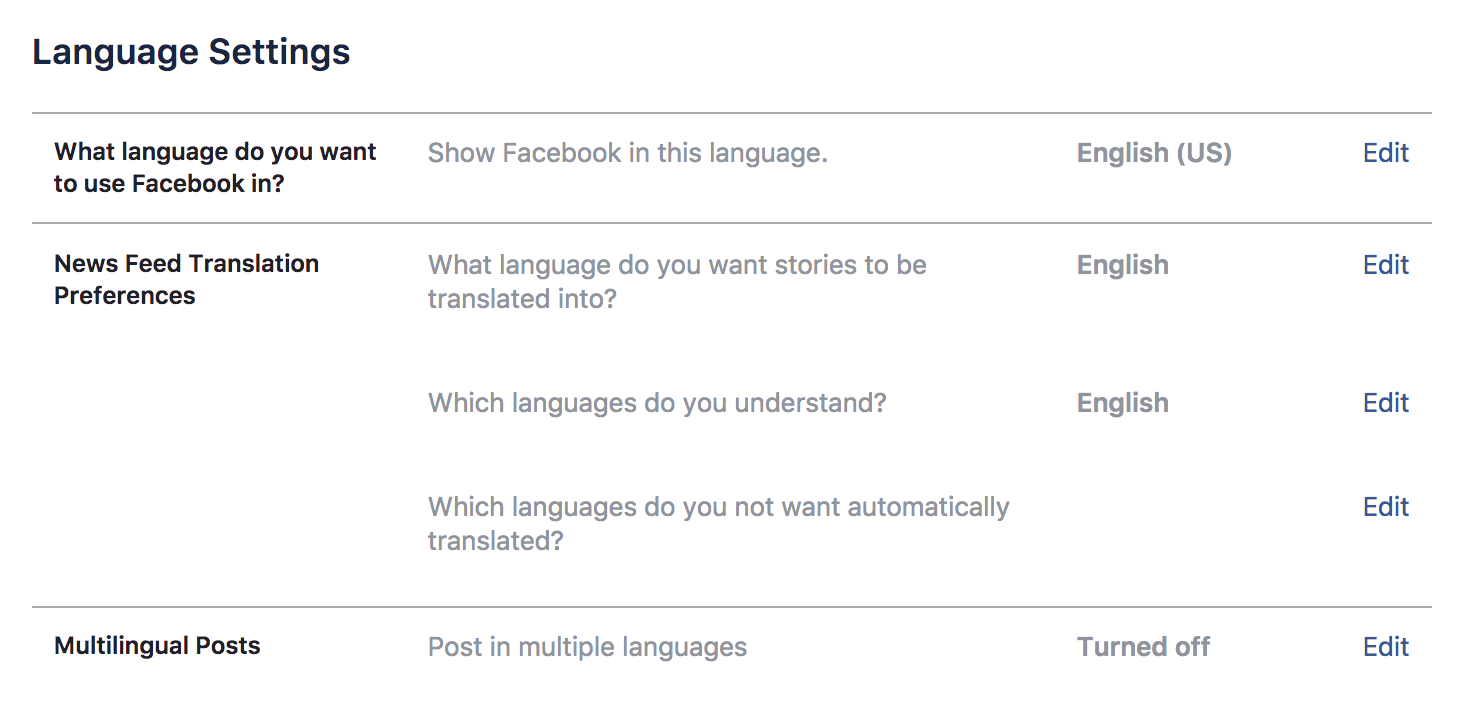Viewport: 1468px width, 702px height.
Task: Click the English (US) language value
Action: click(1153, 152)
